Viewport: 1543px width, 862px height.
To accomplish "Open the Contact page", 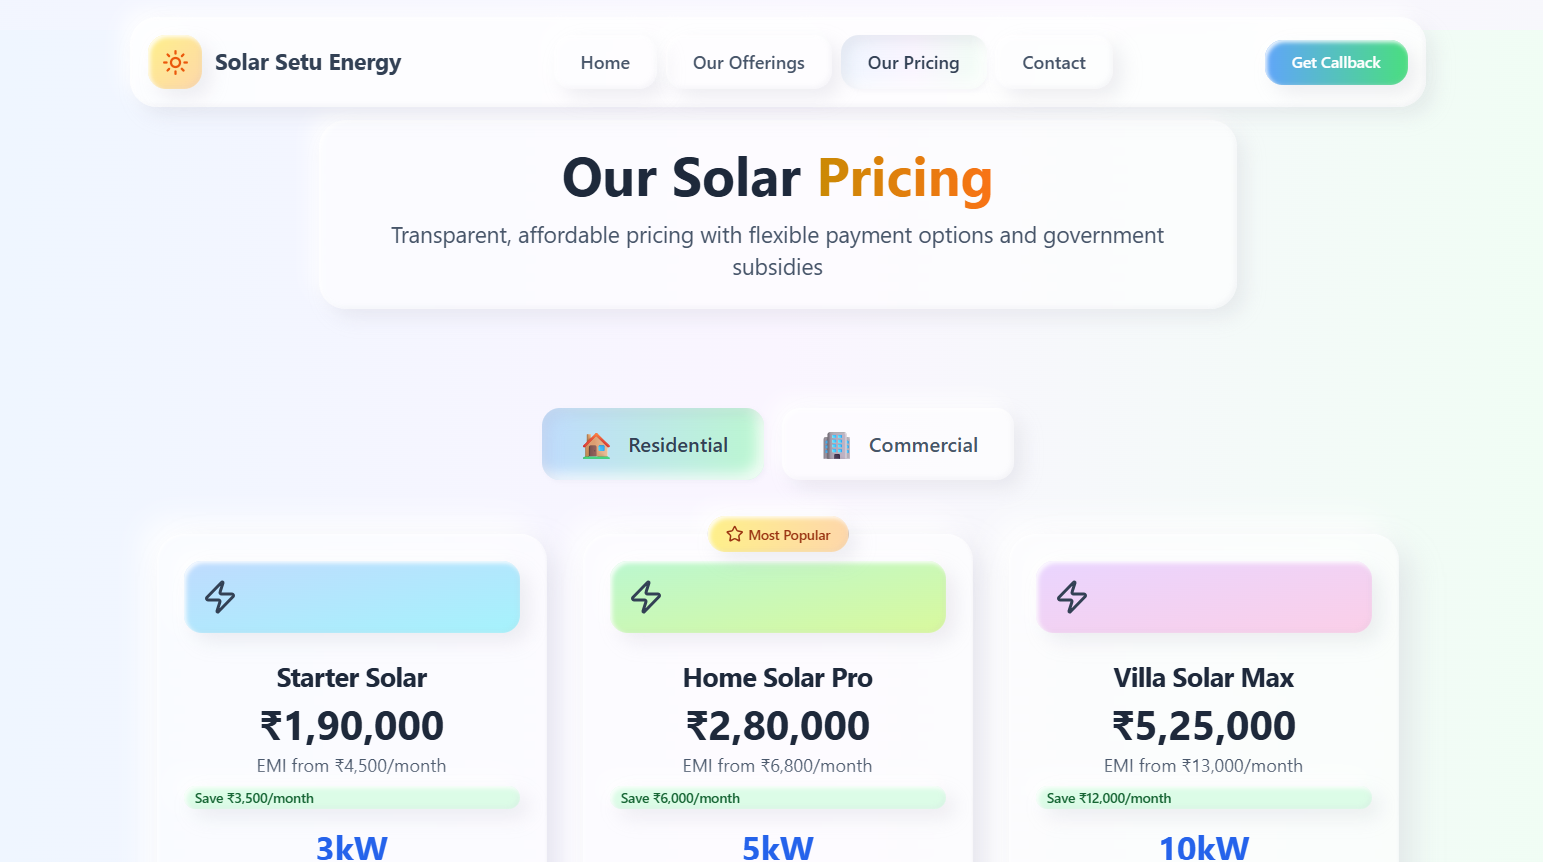I will (x=1053, y=63).
